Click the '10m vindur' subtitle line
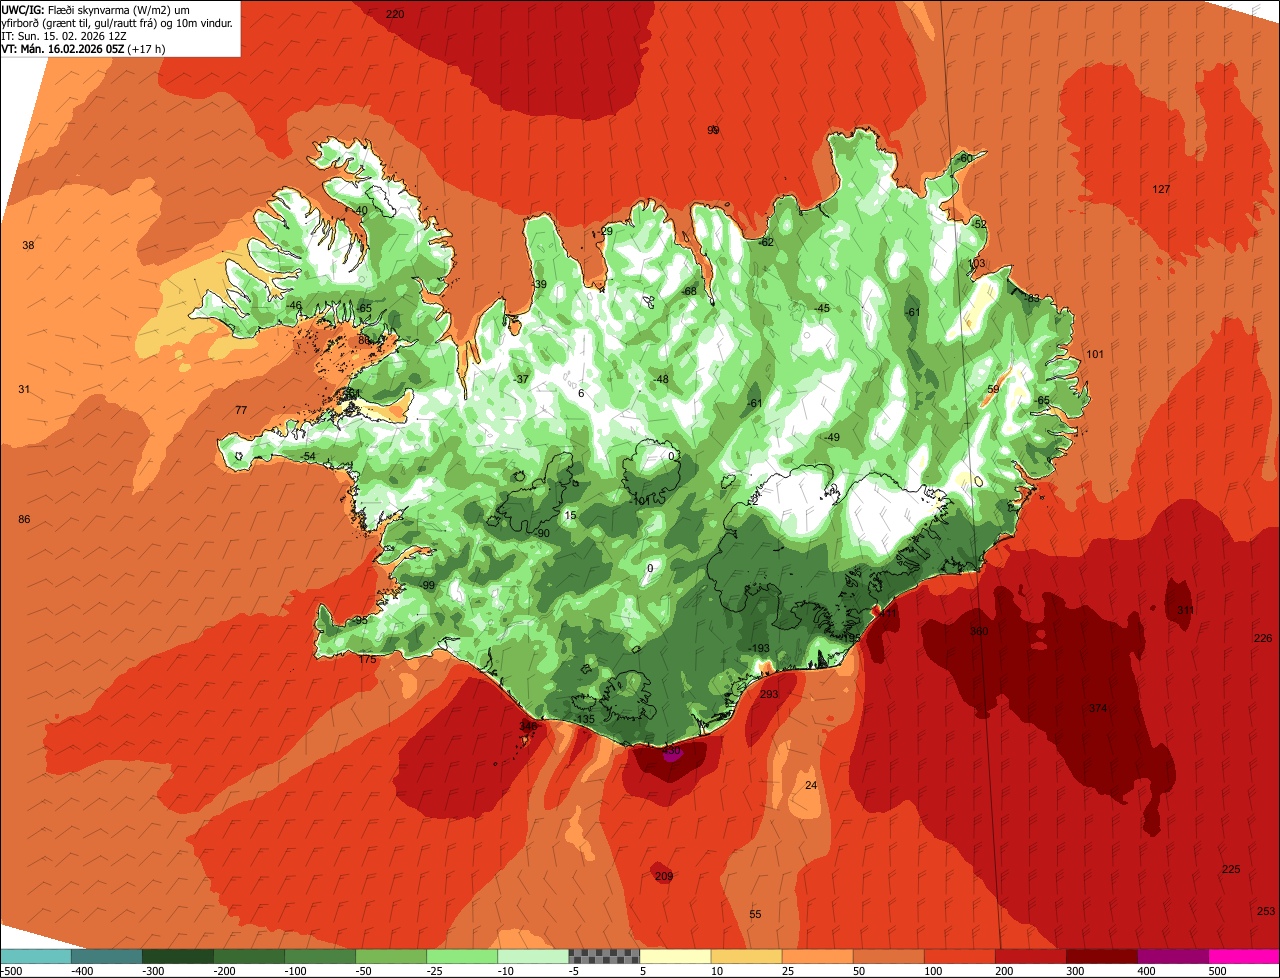The width and height of the screenshot is (1280, 978). click(117, 22)
